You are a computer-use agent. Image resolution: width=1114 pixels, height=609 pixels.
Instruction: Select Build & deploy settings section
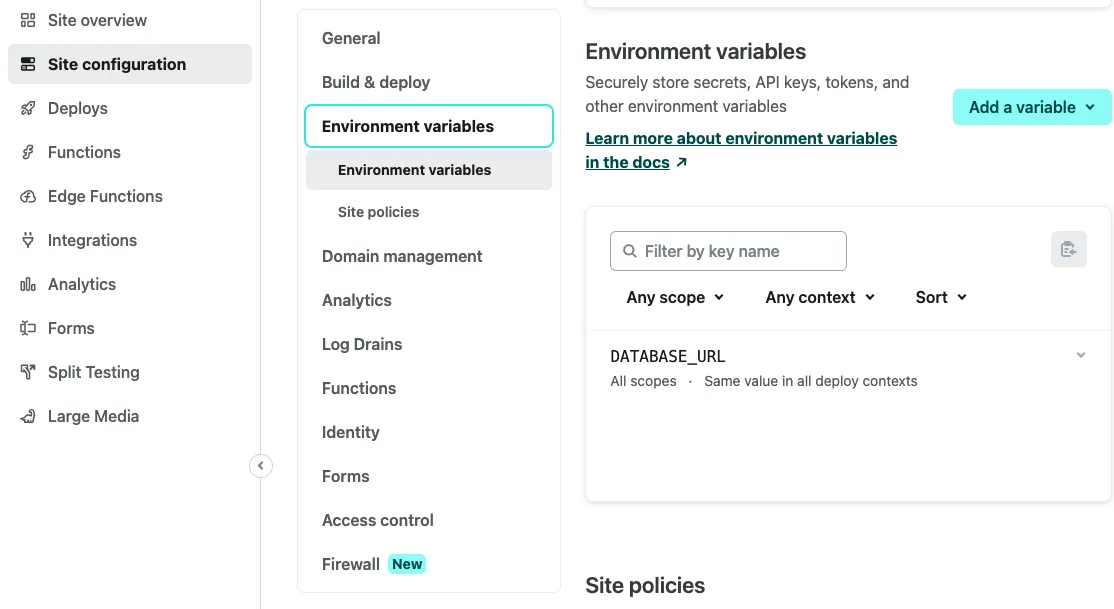coord(376,82)
